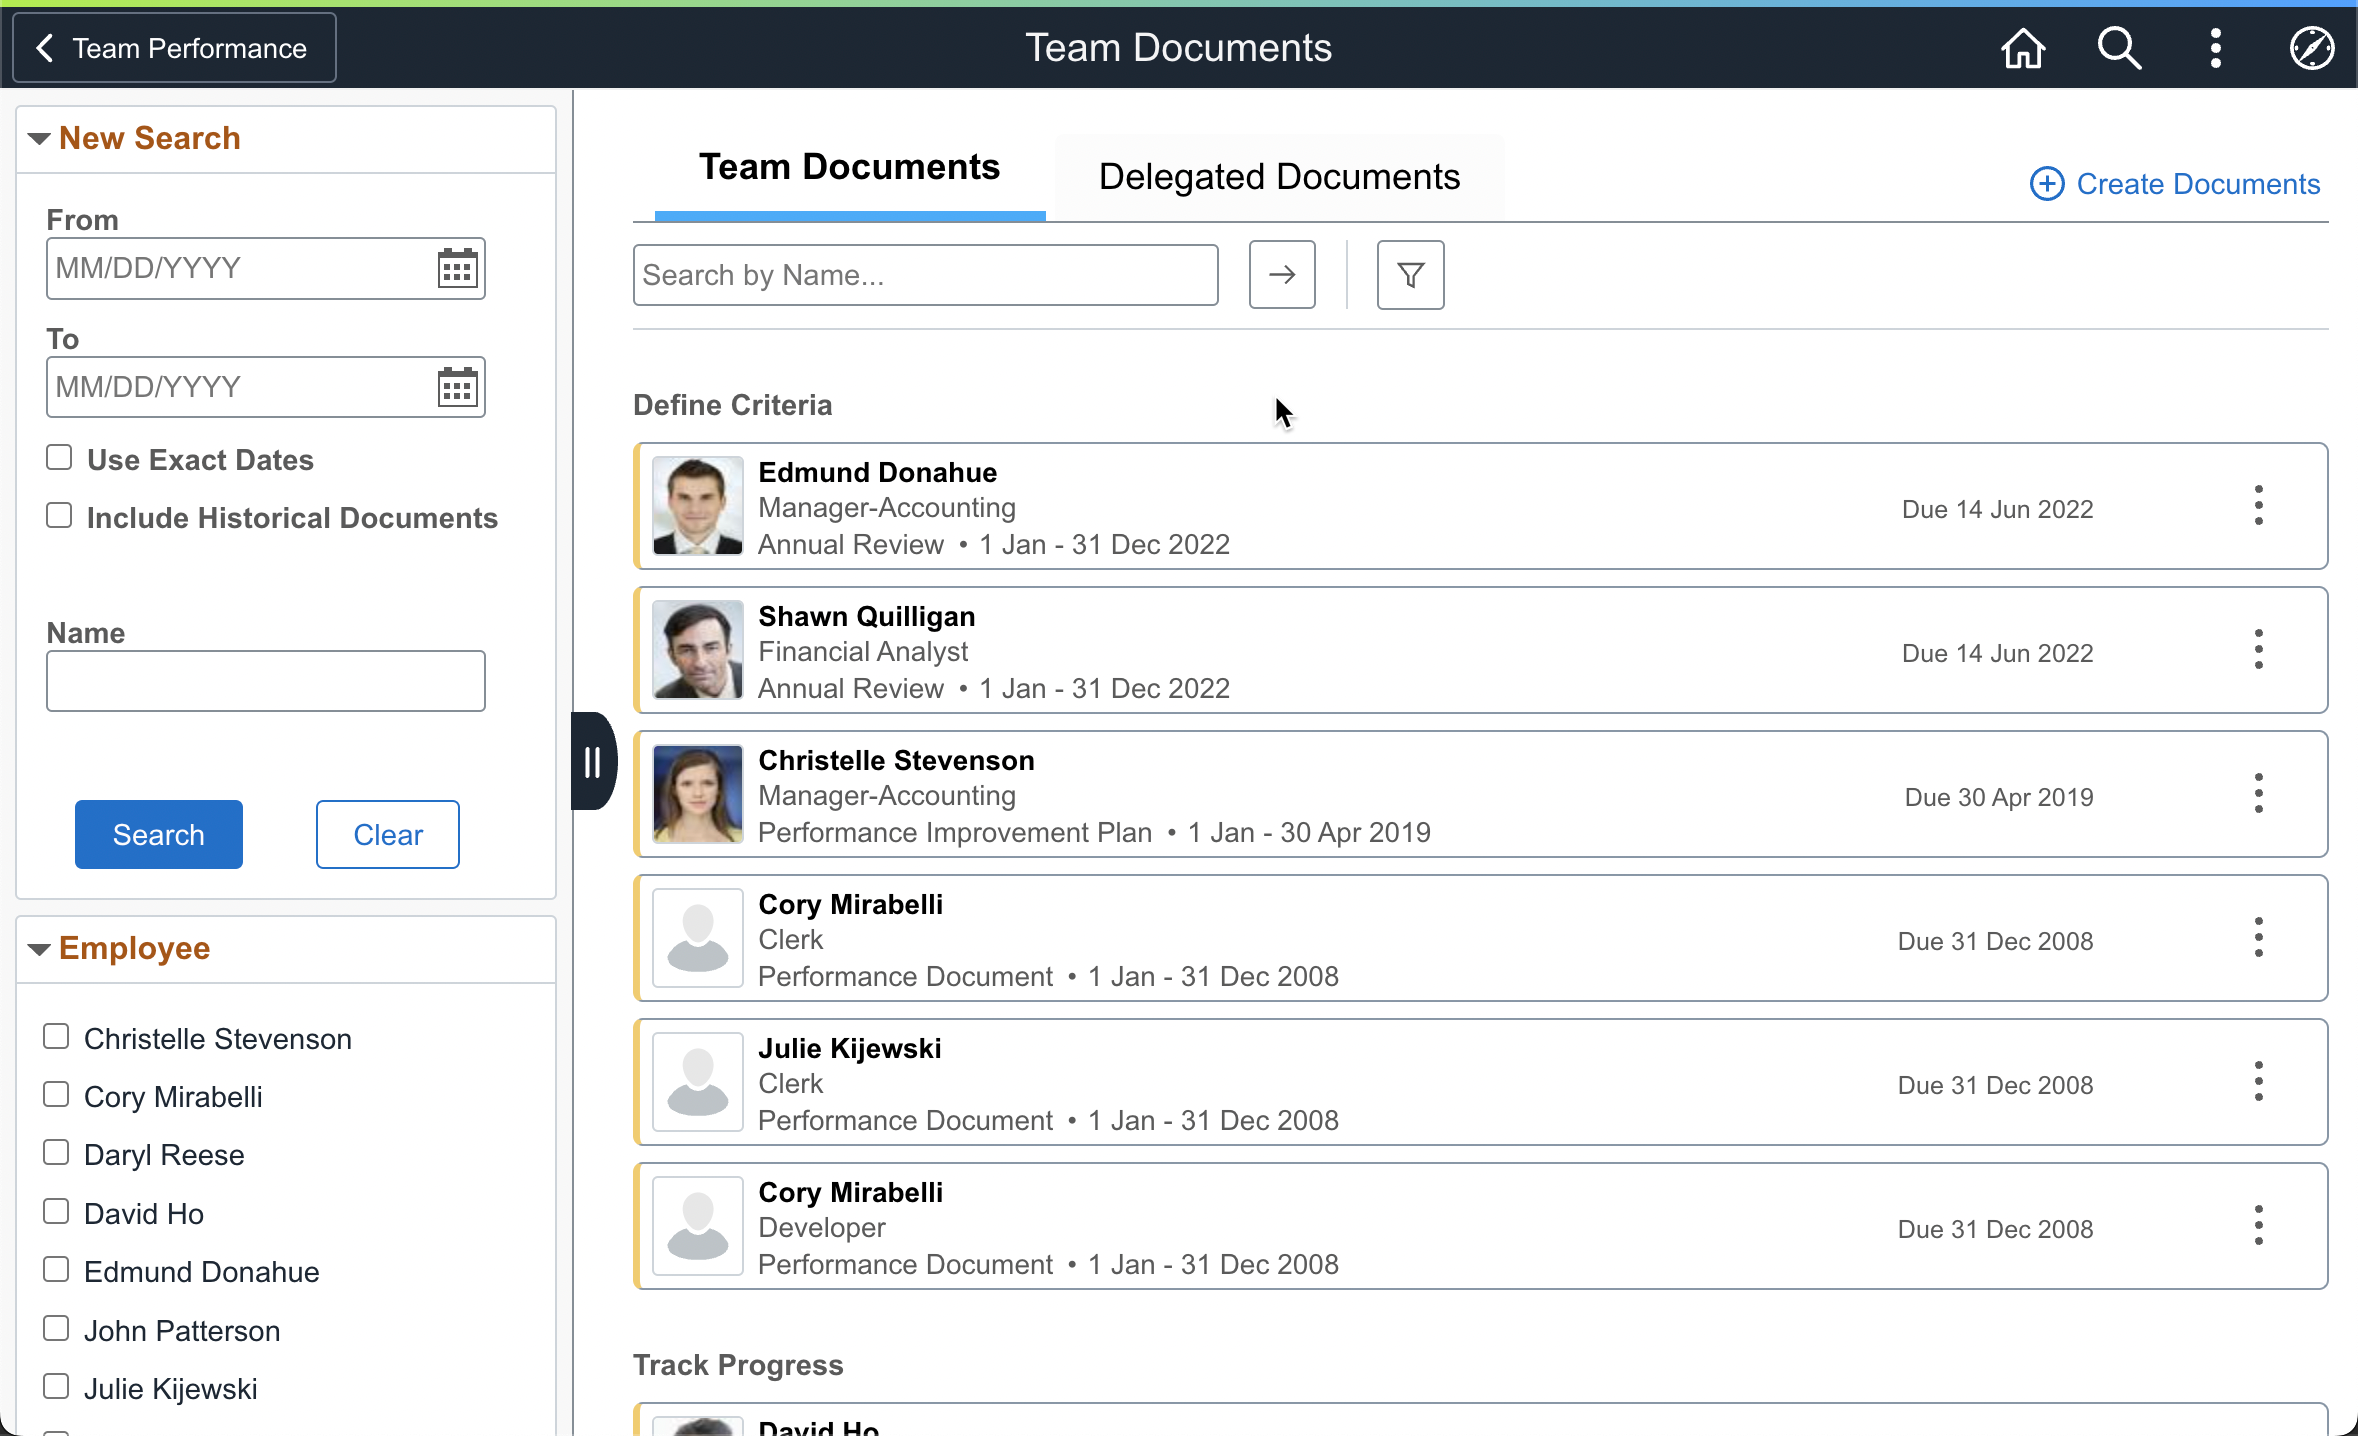Image resolution: width=2358 pixels, height=1436 pixels.
Task: Open the header Actions menu (three dots)
Action: [2215, 48]
